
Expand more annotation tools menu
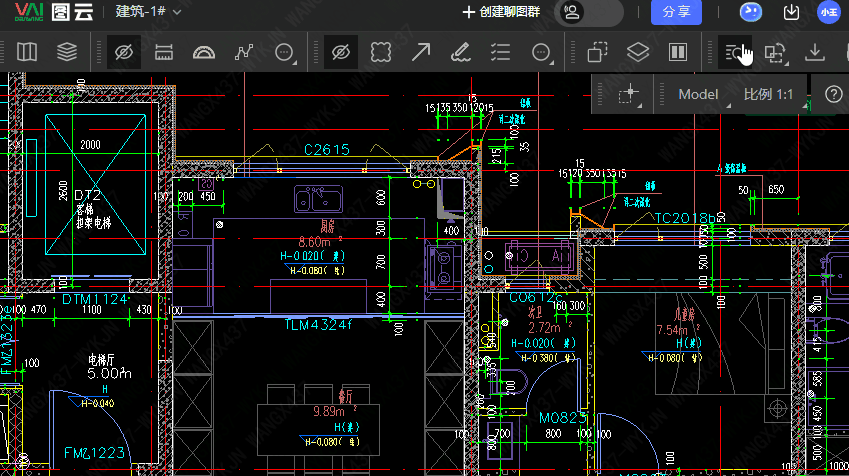click(x=541, y=53)
